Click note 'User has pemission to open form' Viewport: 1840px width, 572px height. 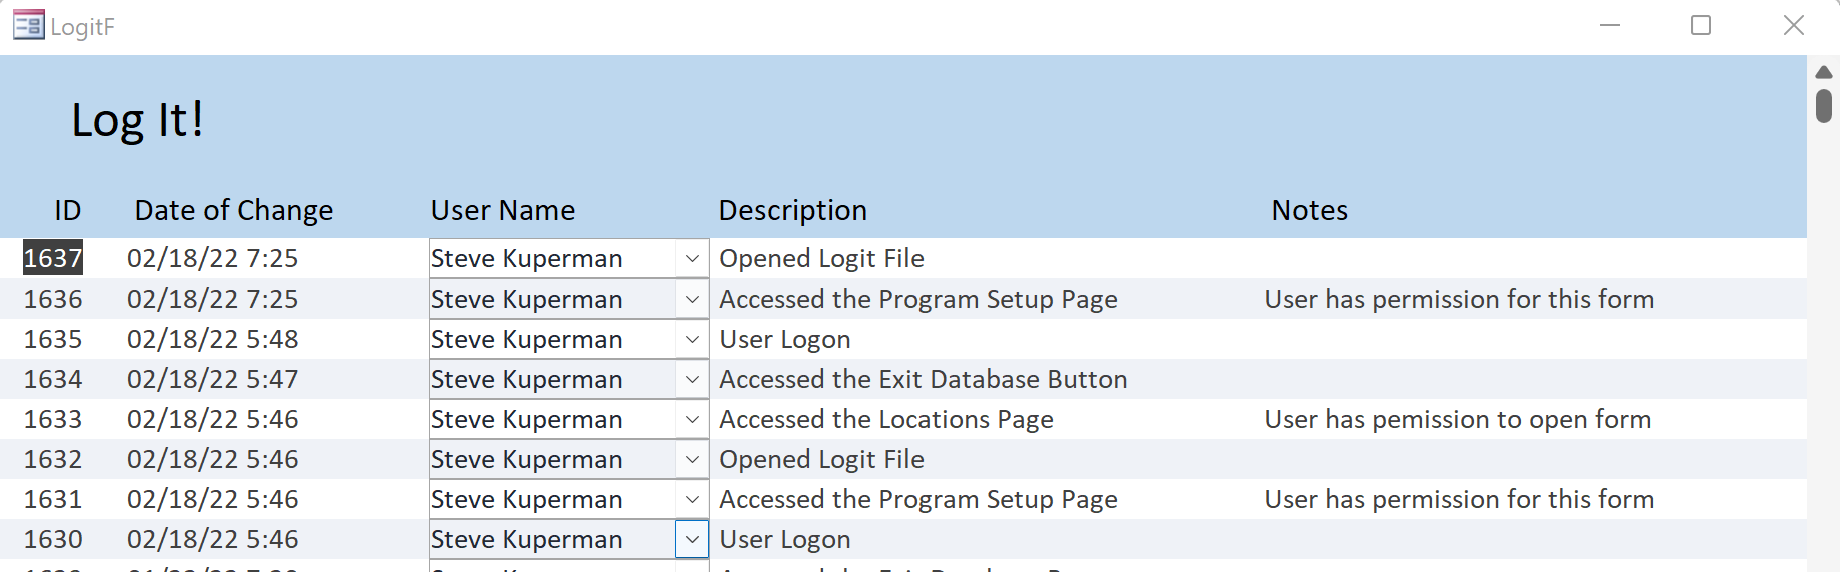[x=1457, y=419]
